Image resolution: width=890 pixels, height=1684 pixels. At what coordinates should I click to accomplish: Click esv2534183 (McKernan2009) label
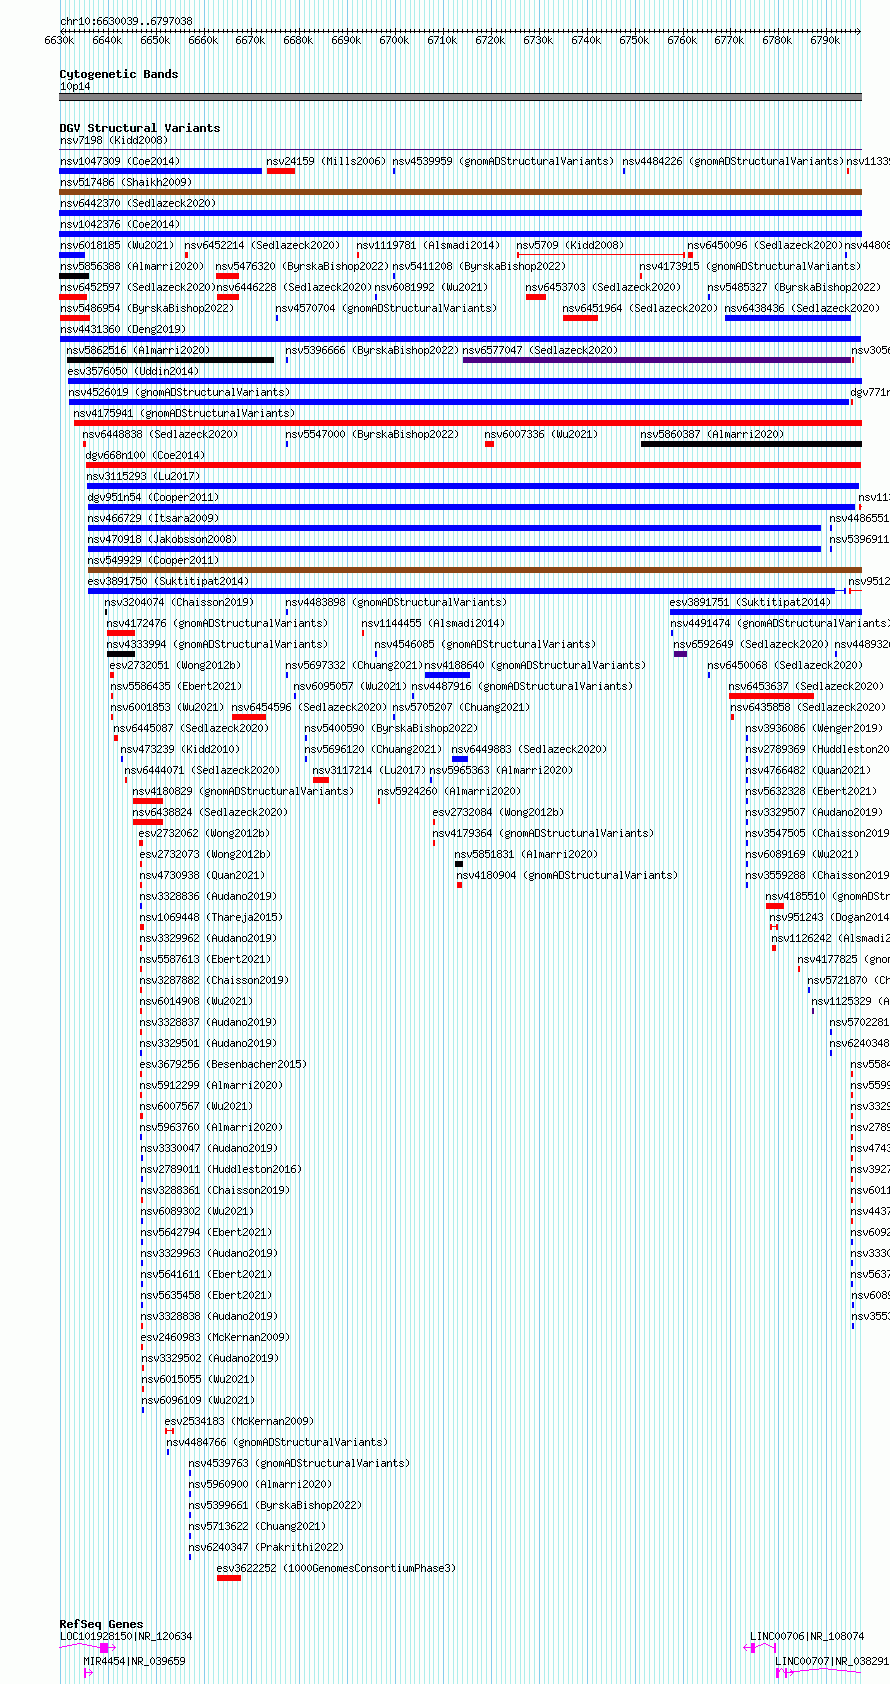(239, 1421)
